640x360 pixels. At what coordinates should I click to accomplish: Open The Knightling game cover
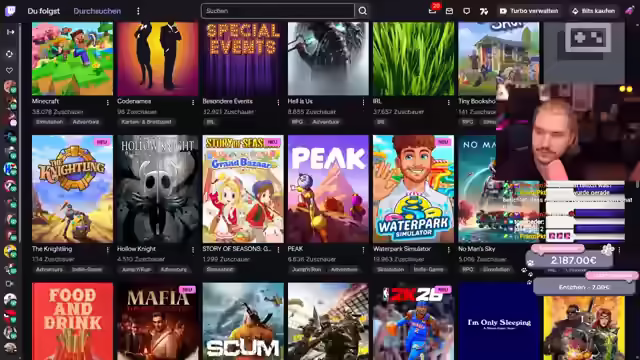click(x=73, y=189)
